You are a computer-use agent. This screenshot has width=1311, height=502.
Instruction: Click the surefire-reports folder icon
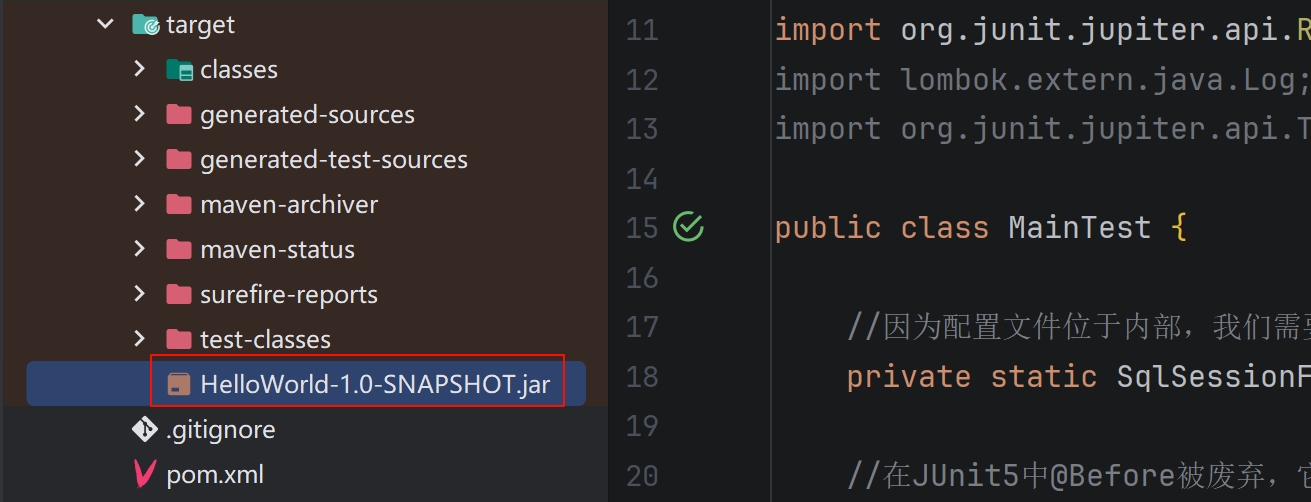click(x=179, y=295)
